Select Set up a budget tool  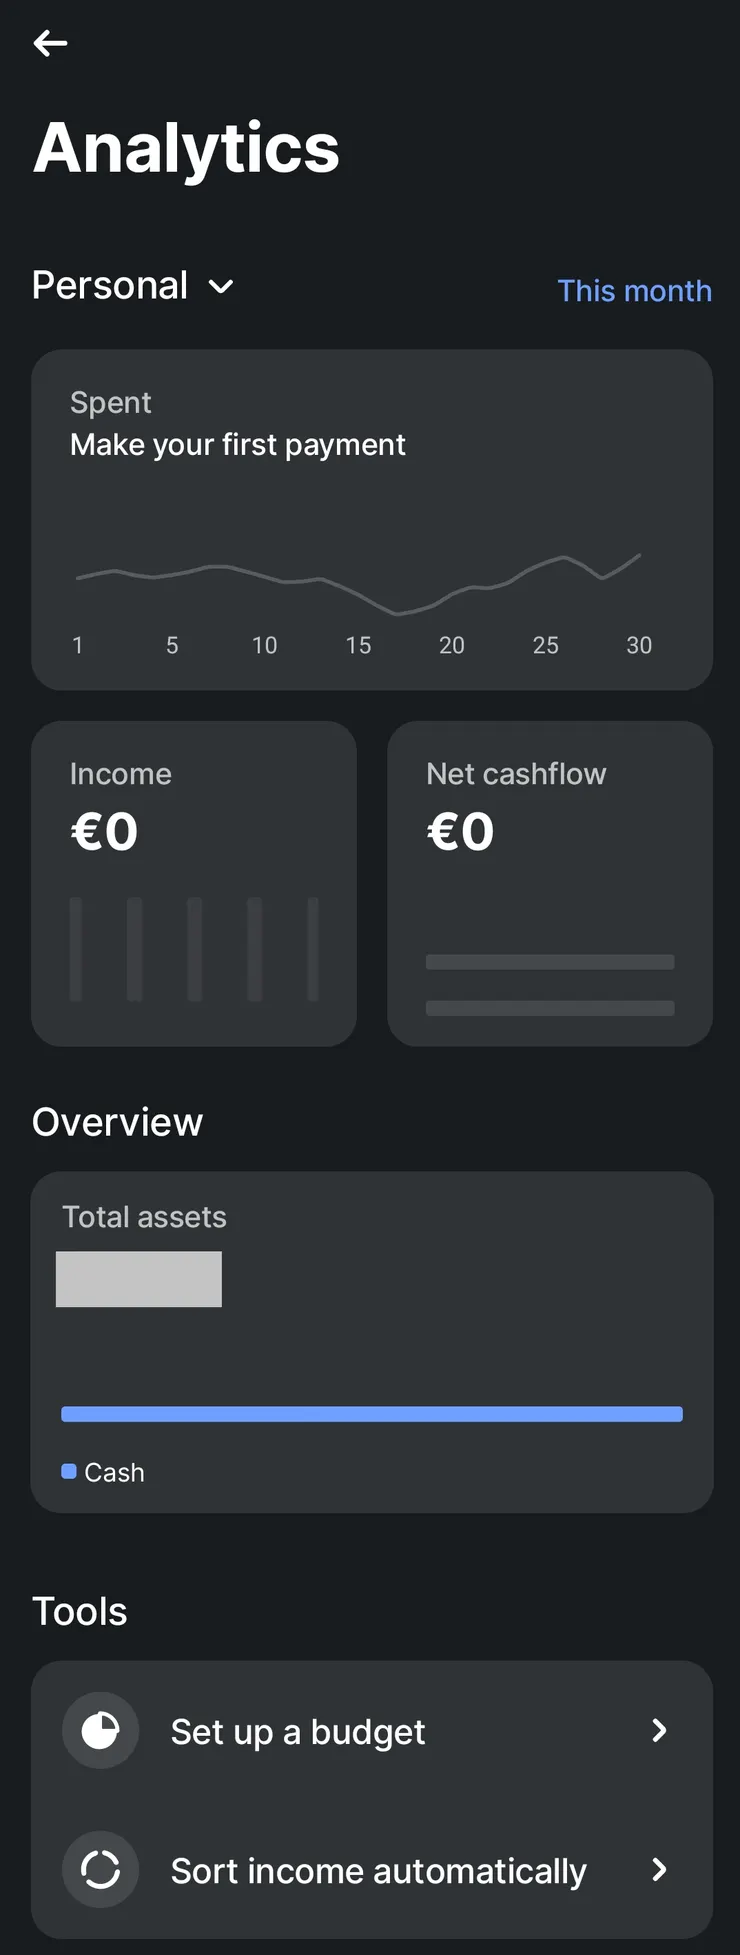tap(298, 1732)
